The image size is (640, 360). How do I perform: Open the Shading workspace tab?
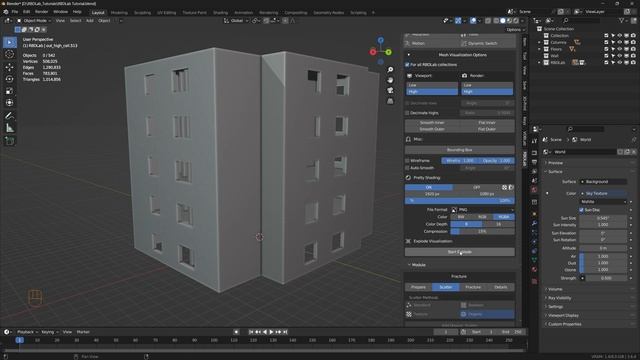tap(220, 13)
